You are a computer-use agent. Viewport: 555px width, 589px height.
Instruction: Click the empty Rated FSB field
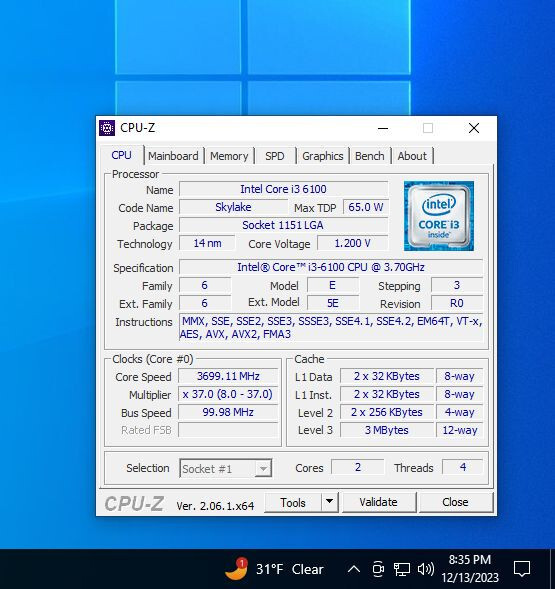pyautogui.click(x=228, y=430)
